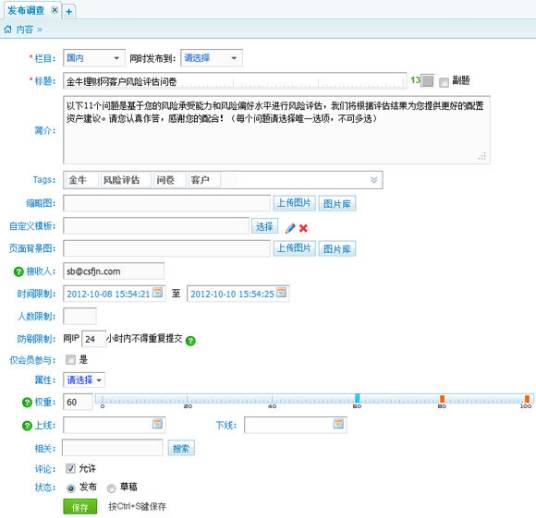
Task: Click the 权重 value field showing 60
Action: click(x=78, y=402)
